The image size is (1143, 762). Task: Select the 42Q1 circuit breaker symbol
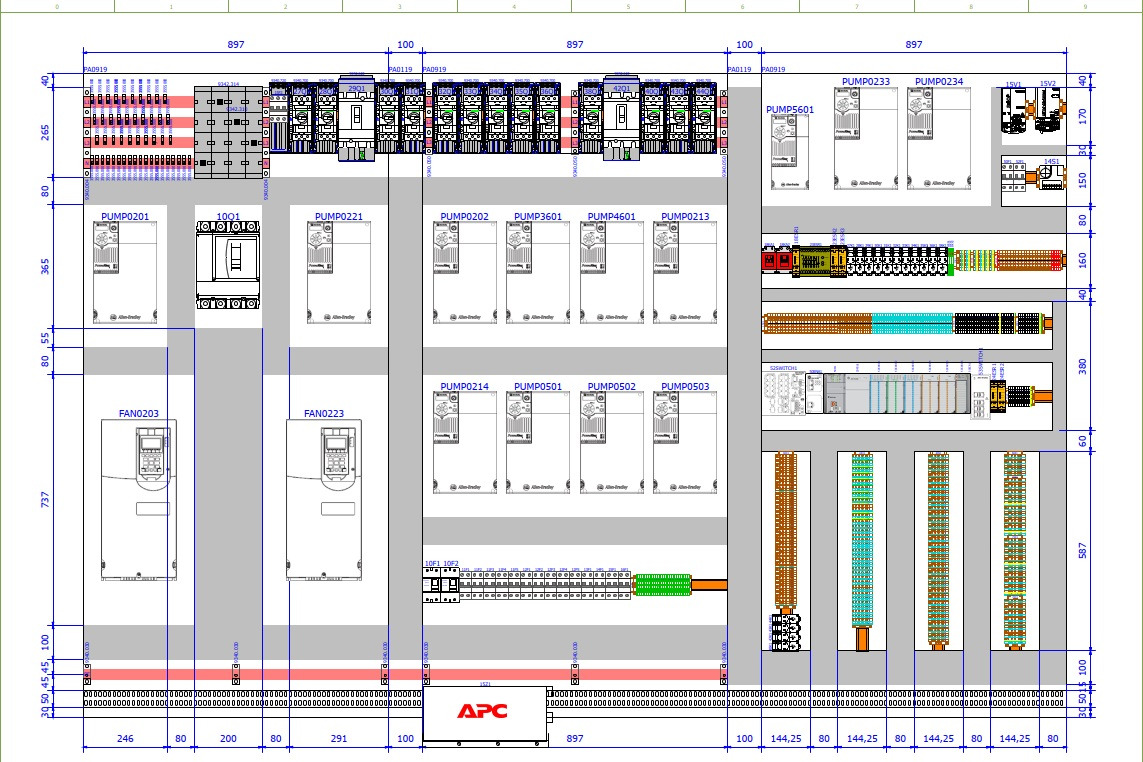tap(622, 118)
